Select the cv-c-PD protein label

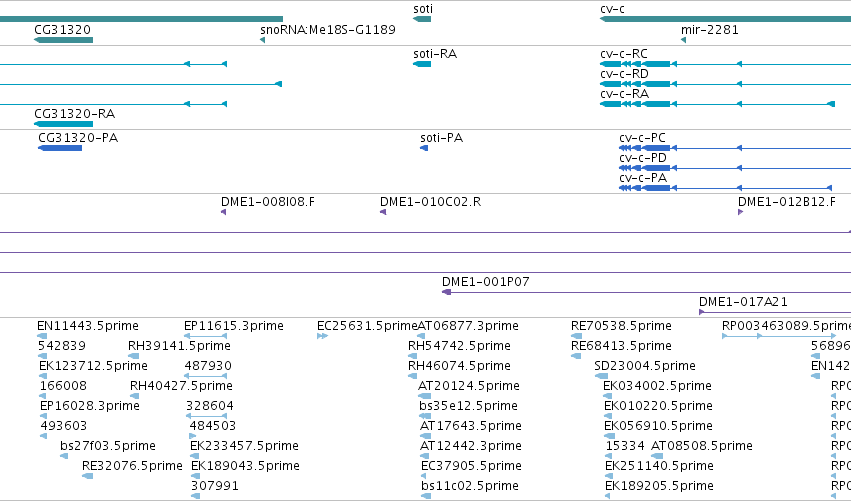[643, 158]
